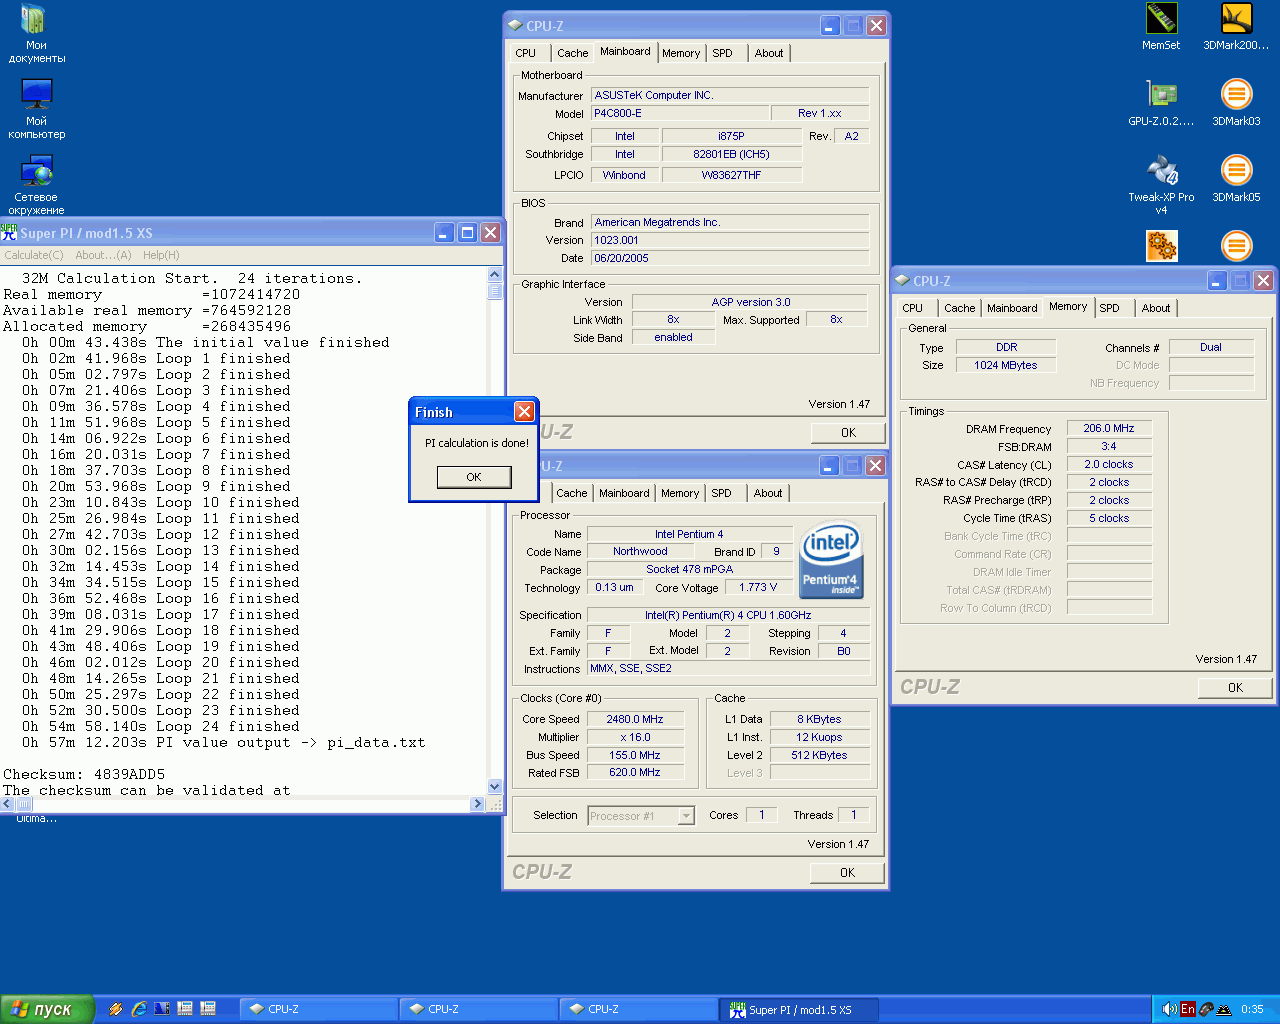Viewport: 1280px width, 1024px height.
Task: Switch to CPU tab in the top Mainboard window
Action: 525,53
